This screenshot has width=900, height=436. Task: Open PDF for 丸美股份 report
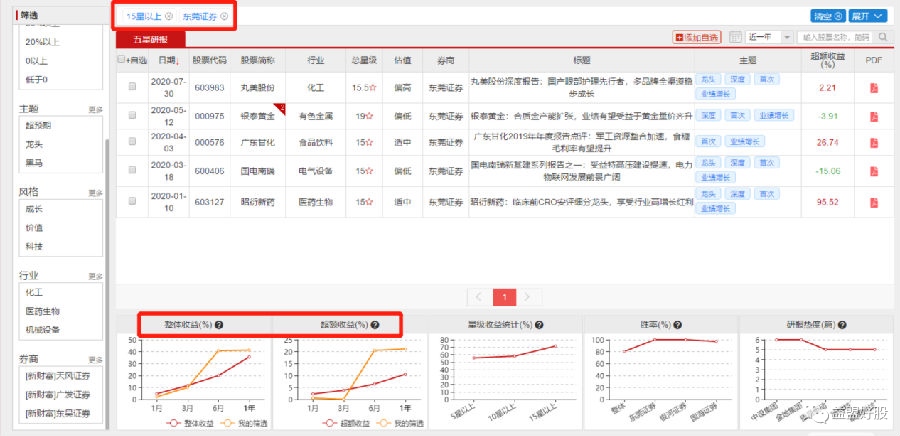pyautogui.click(x=874, y=88)
